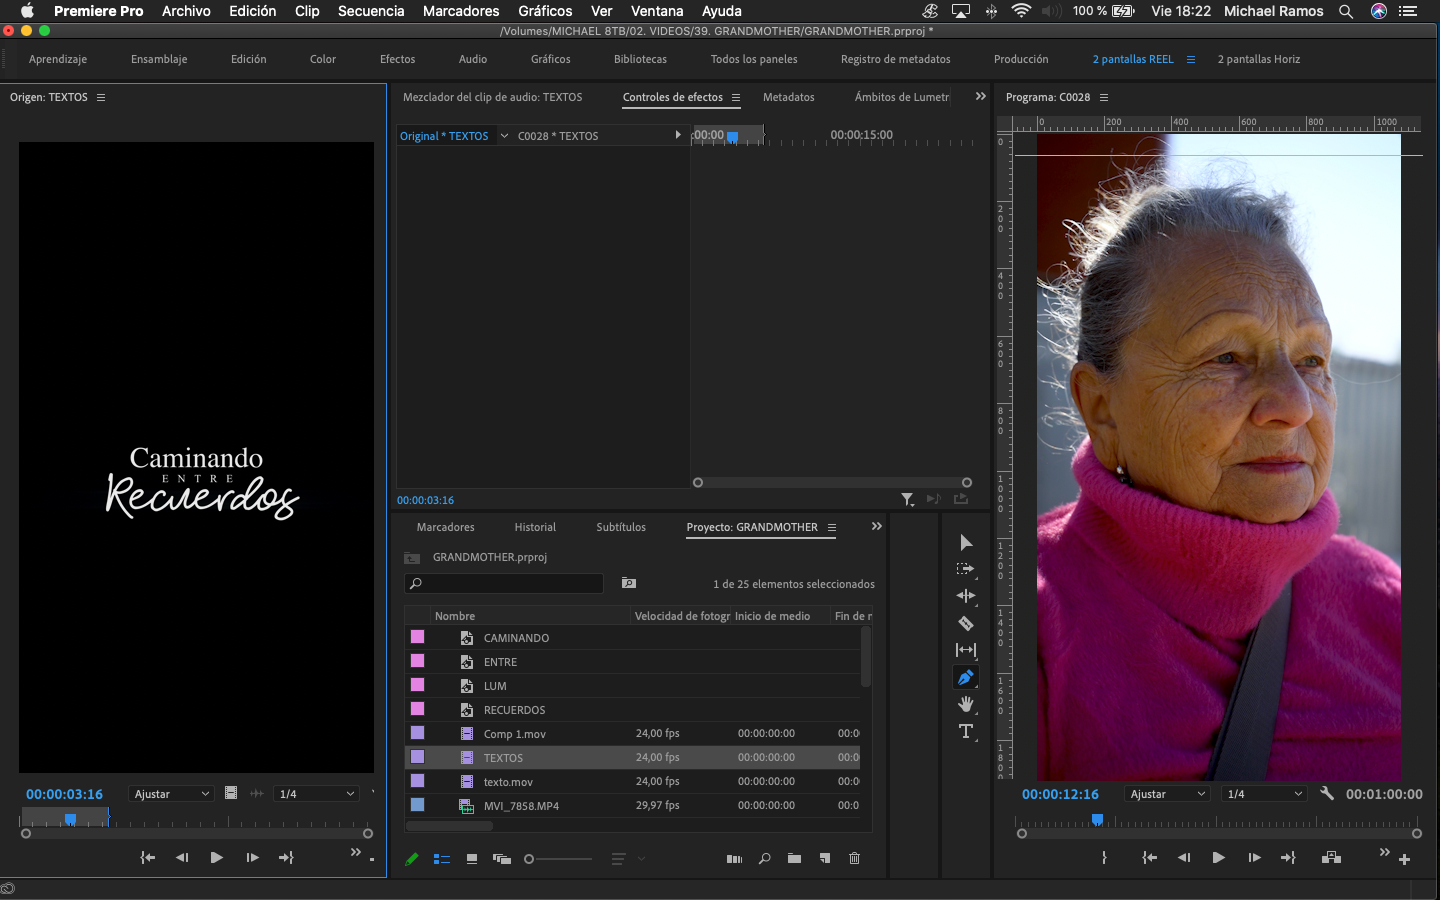Expand the Original * TEXTOS clip dropdown arrow

tap(504, 135)
